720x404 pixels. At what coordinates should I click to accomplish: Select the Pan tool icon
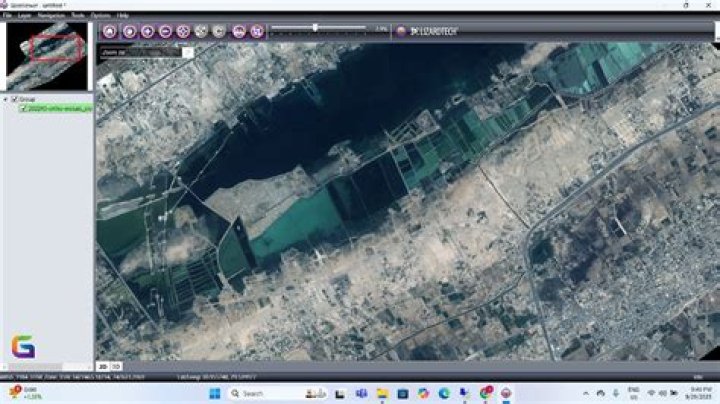[129, 31]
